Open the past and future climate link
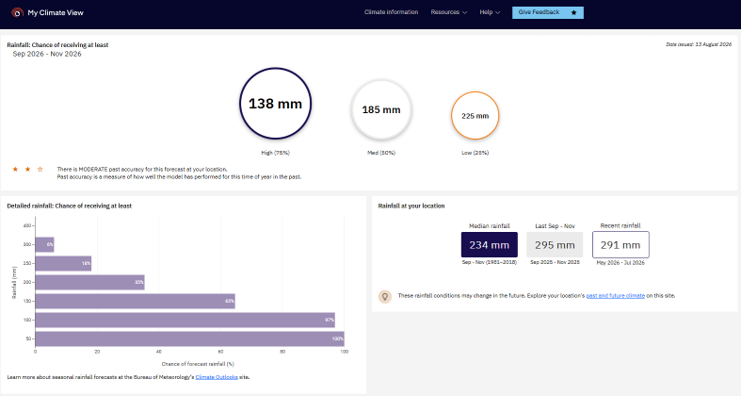 615,296
